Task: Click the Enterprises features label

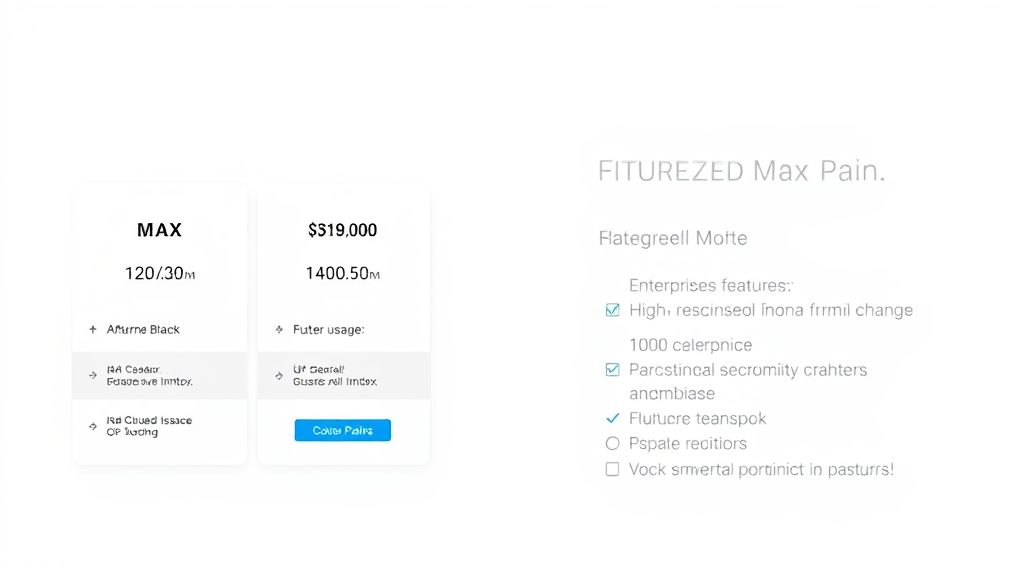Action: click(710, 285)
